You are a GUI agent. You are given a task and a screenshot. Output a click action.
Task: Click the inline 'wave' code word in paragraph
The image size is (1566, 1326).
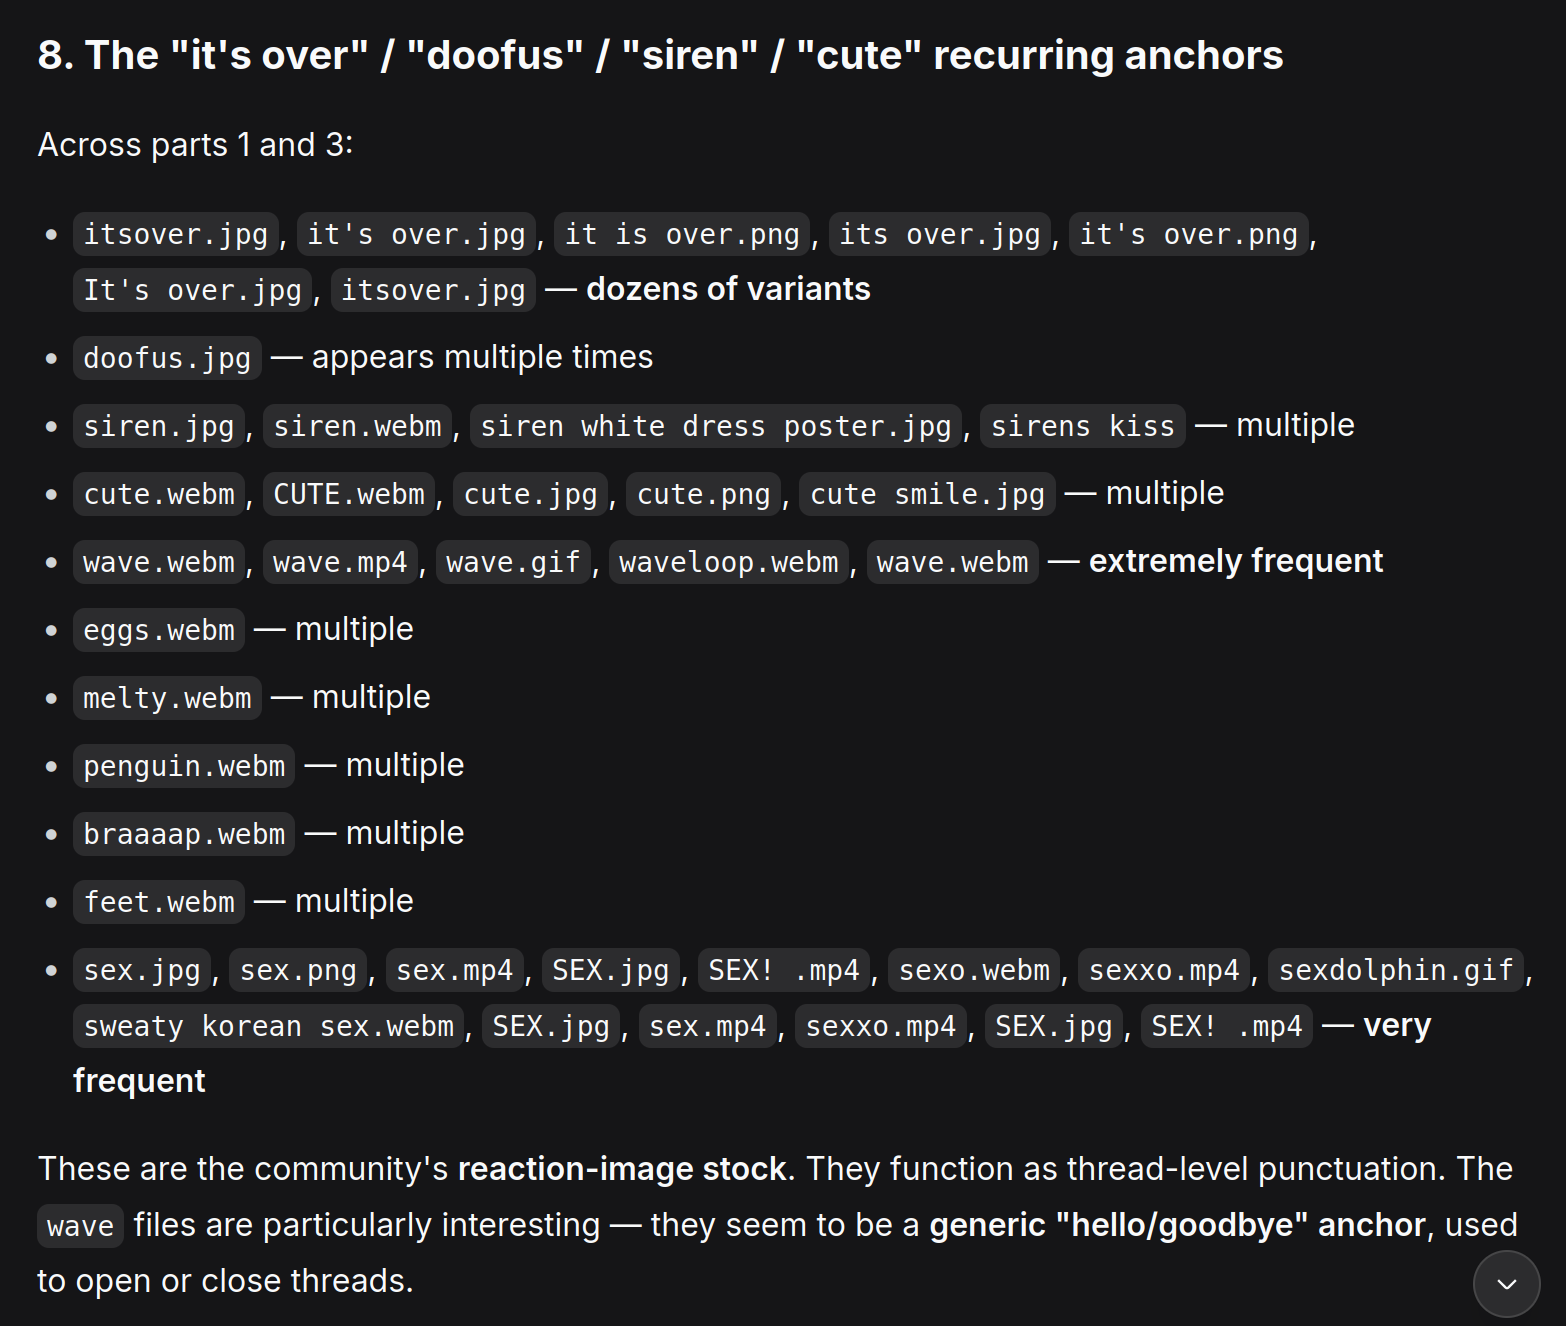click(80, 1226)
